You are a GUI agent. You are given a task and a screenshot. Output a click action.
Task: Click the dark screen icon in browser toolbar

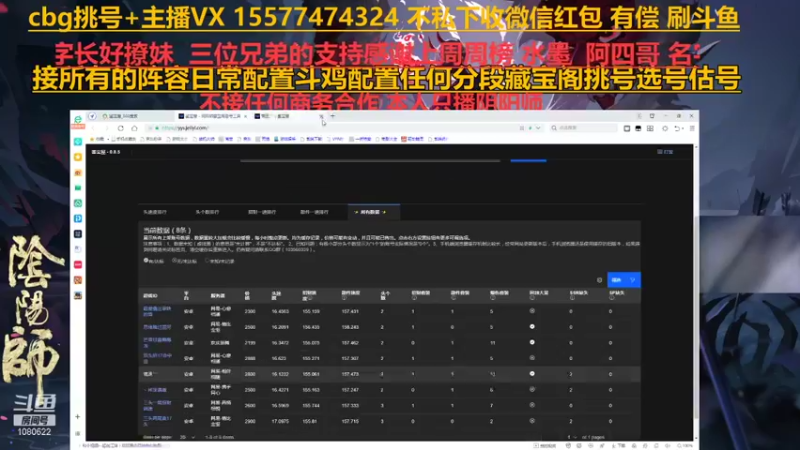pos(638,129)
